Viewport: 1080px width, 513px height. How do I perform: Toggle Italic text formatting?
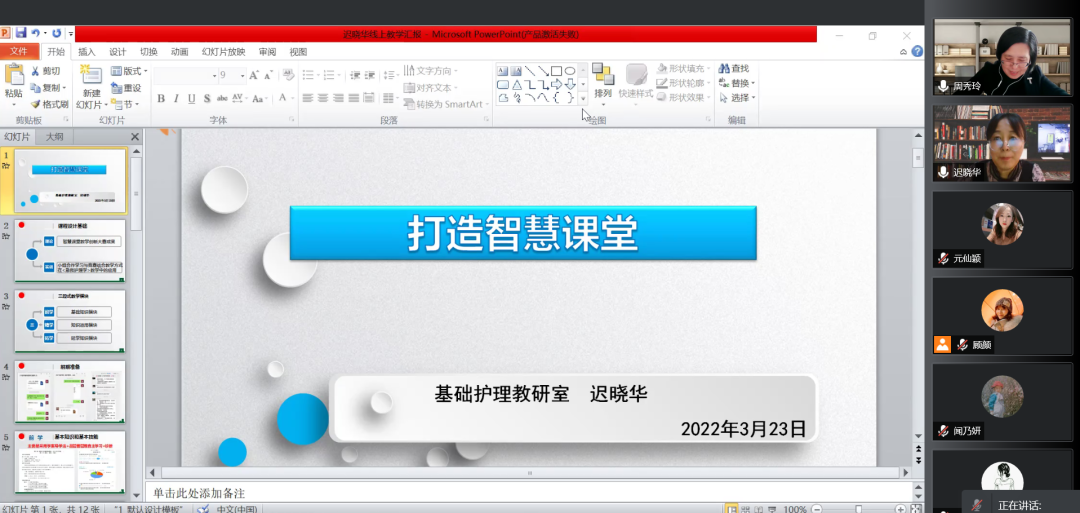tap(176, 98)
